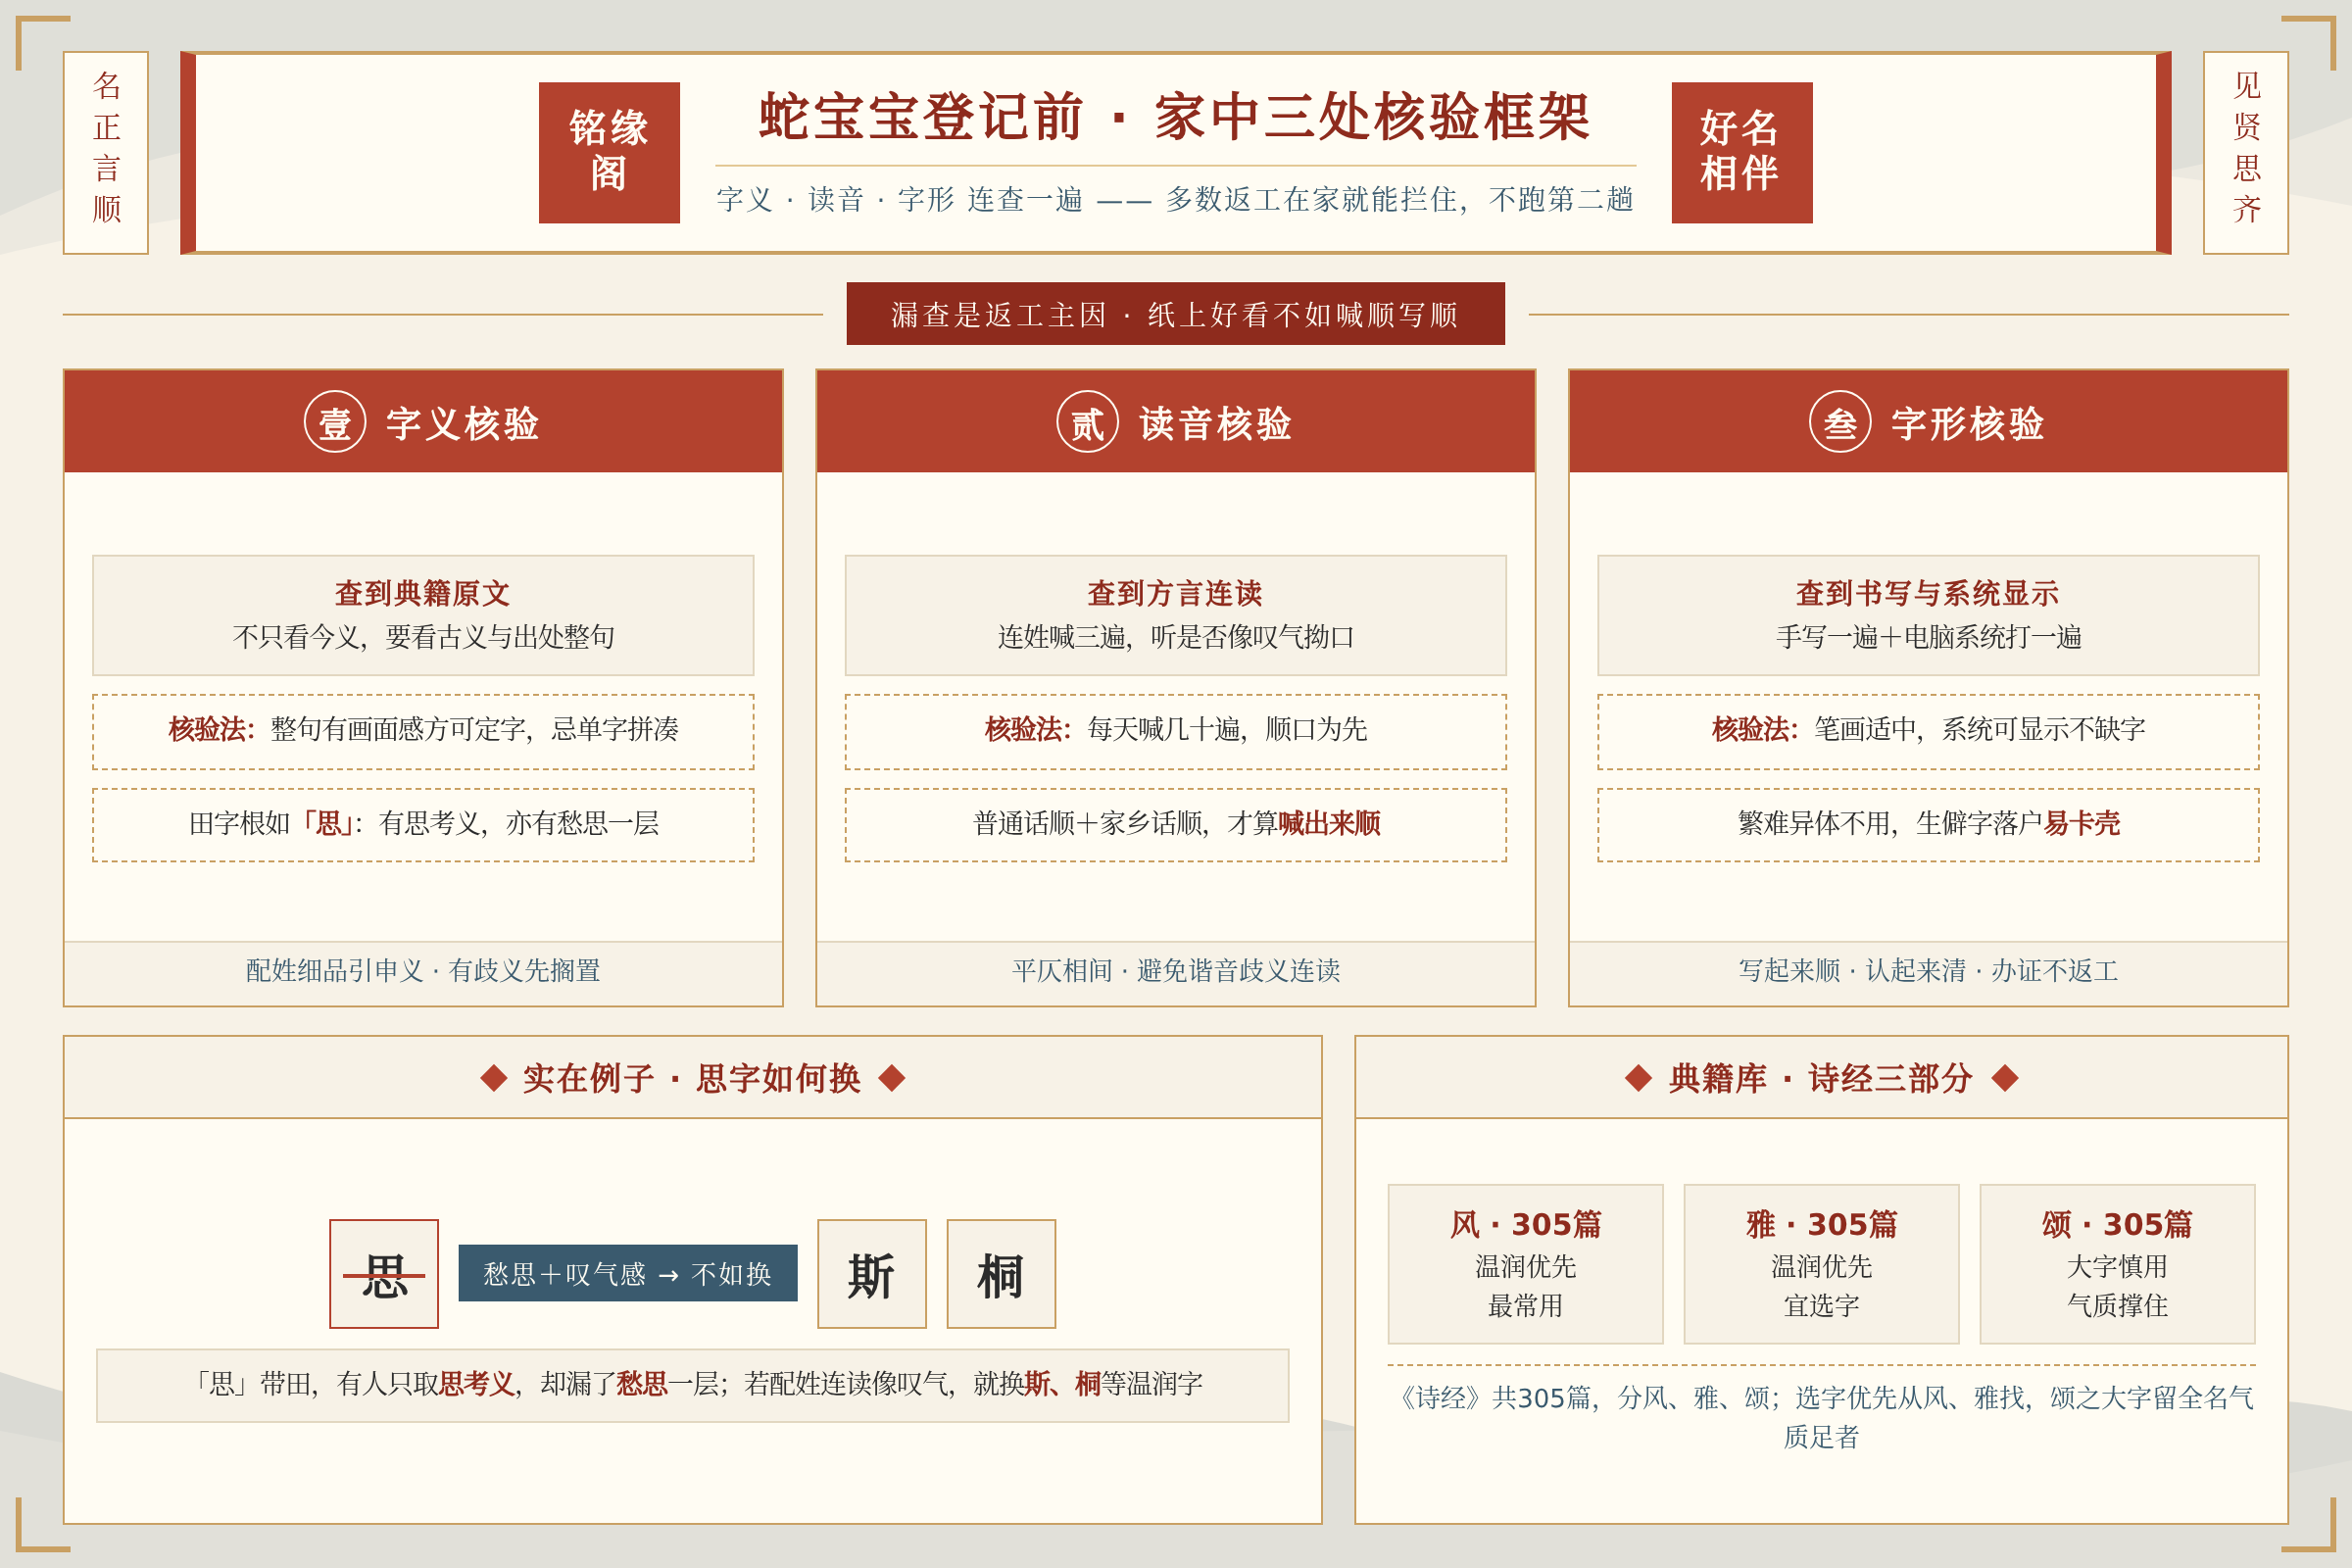Click the blue 愁思+叹气感 → 不如换 label
Screen dimensions: 2352x1568
[628, 1273]
